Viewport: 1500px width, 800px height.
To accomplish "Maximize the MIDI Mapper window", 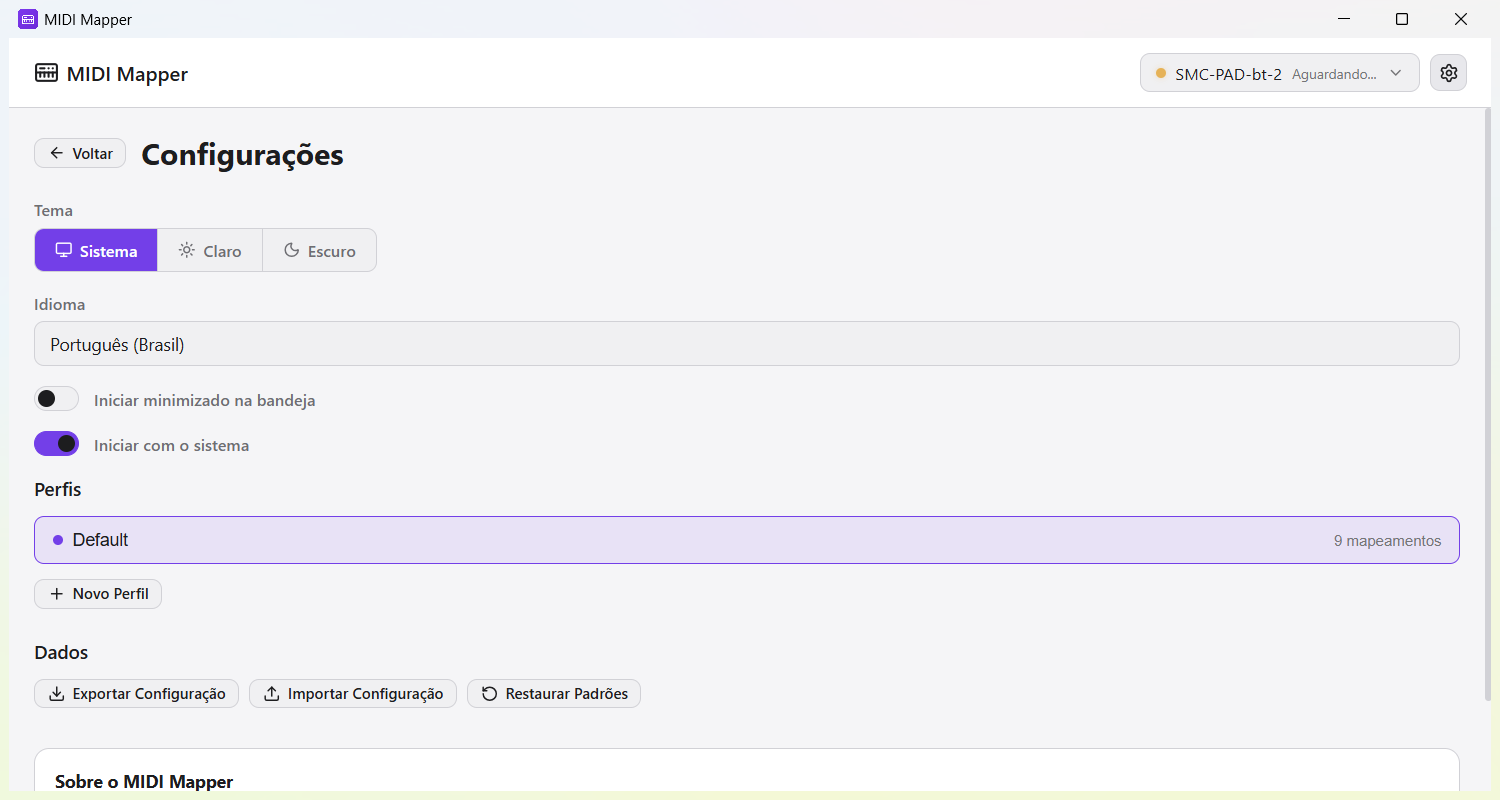I will coord(1402,19).
